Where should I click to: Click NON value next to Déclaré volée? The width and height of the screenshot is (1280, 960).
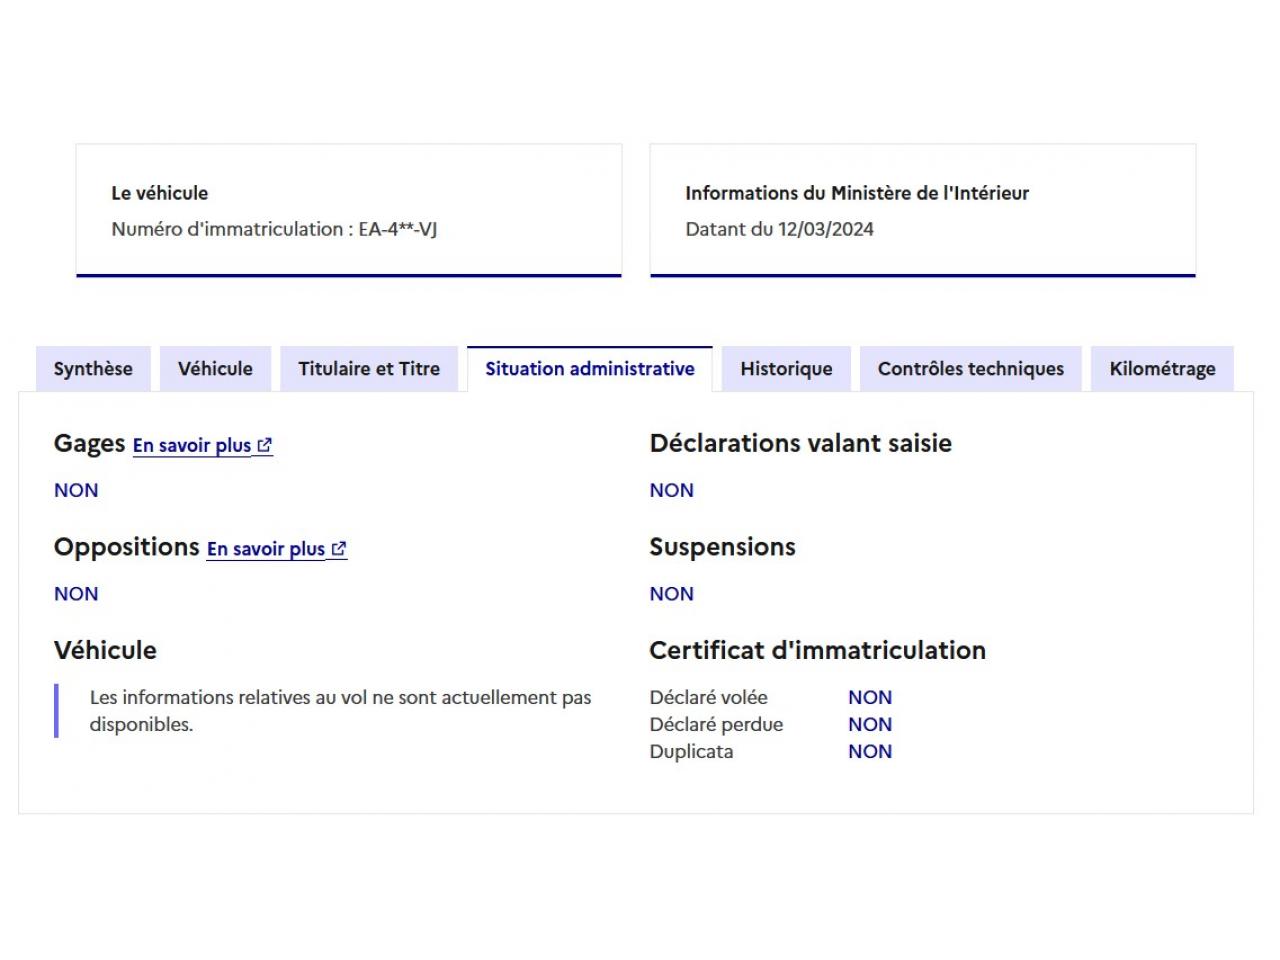pyautogui.click(x=870, y=697)
